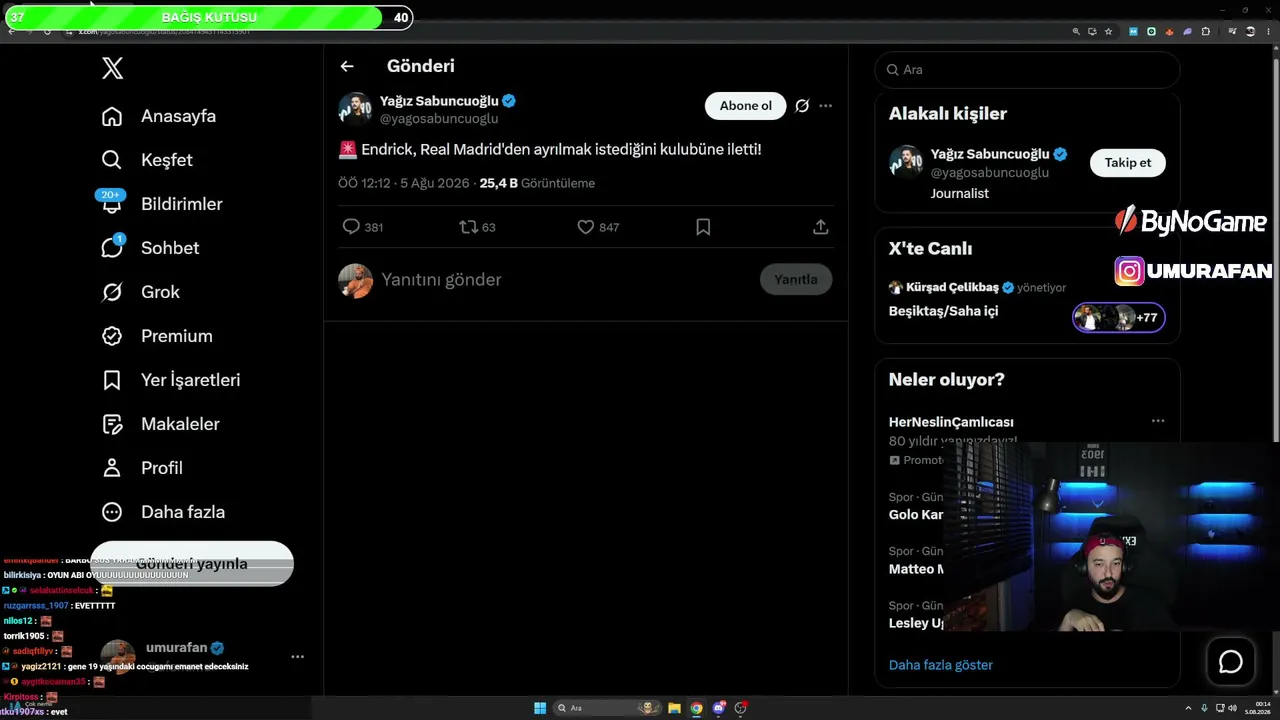
Task: Open Chrome media controls icon
Action: (1232, 31)
